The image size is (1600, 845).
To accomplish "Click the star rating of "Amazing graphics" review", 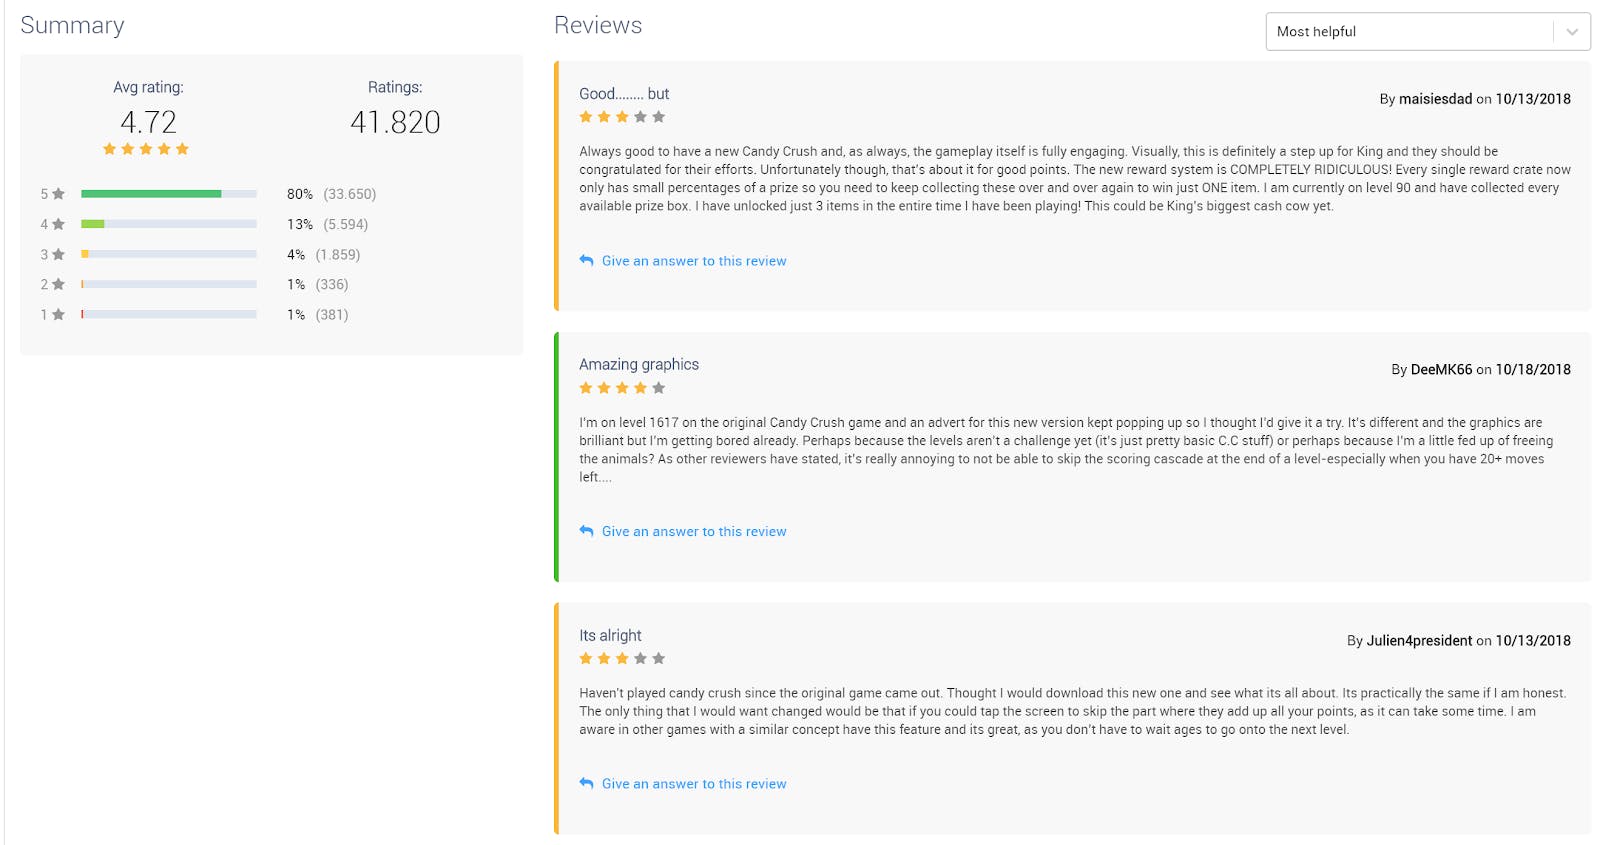I will (622, 388).
